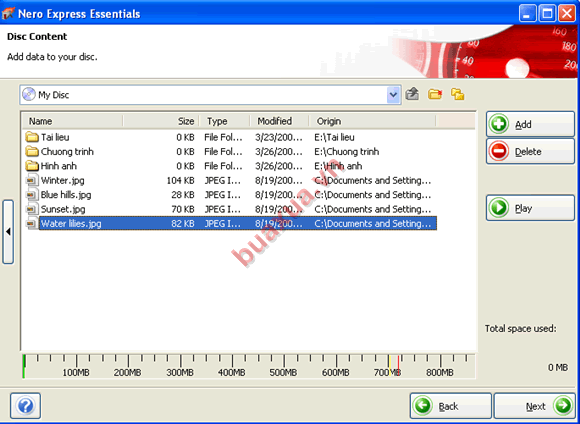Click the Water lilies.jpg file icon
Viewport: 580px width, 424px height.
point(32,224)
